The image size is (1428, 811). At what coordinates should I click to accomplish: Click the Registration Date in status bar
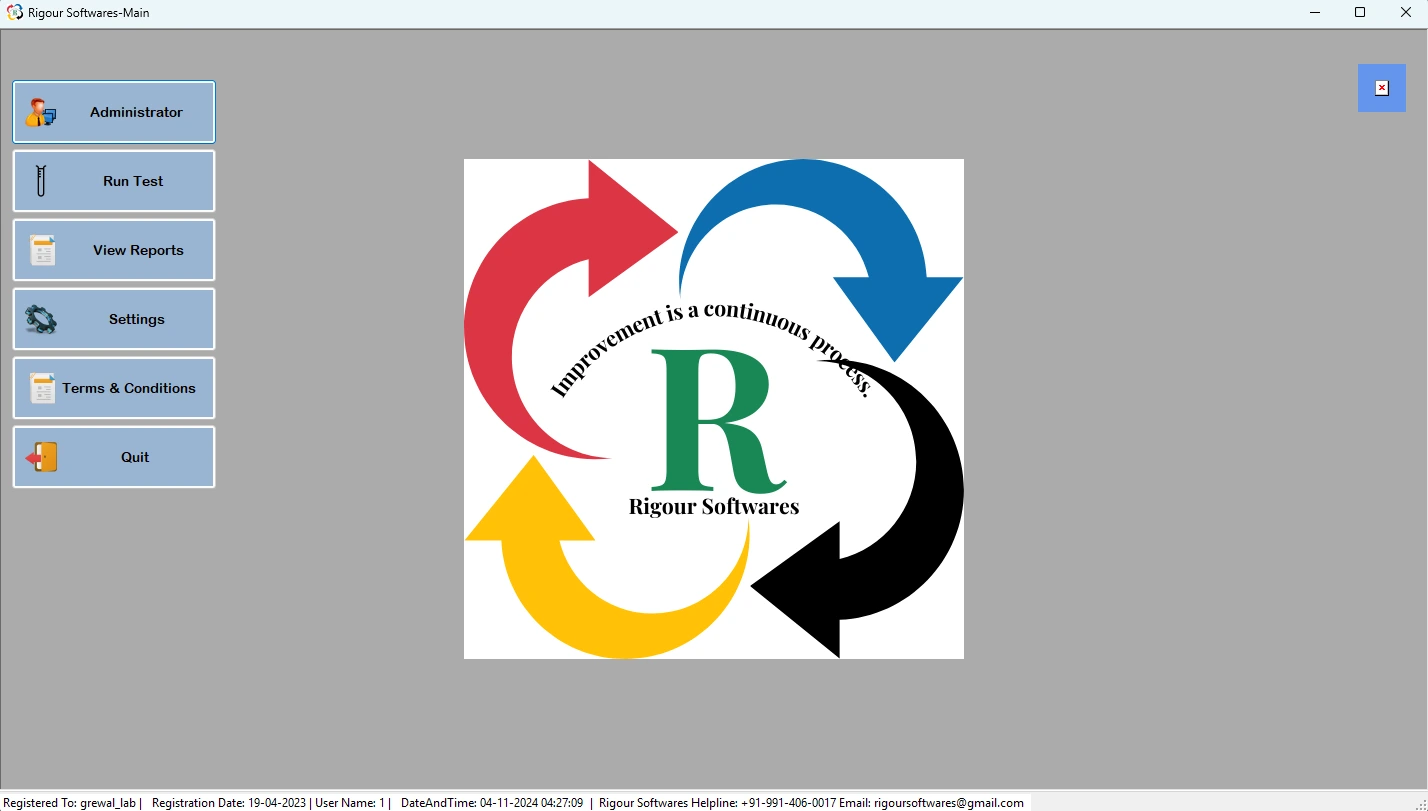click(228, 803)
